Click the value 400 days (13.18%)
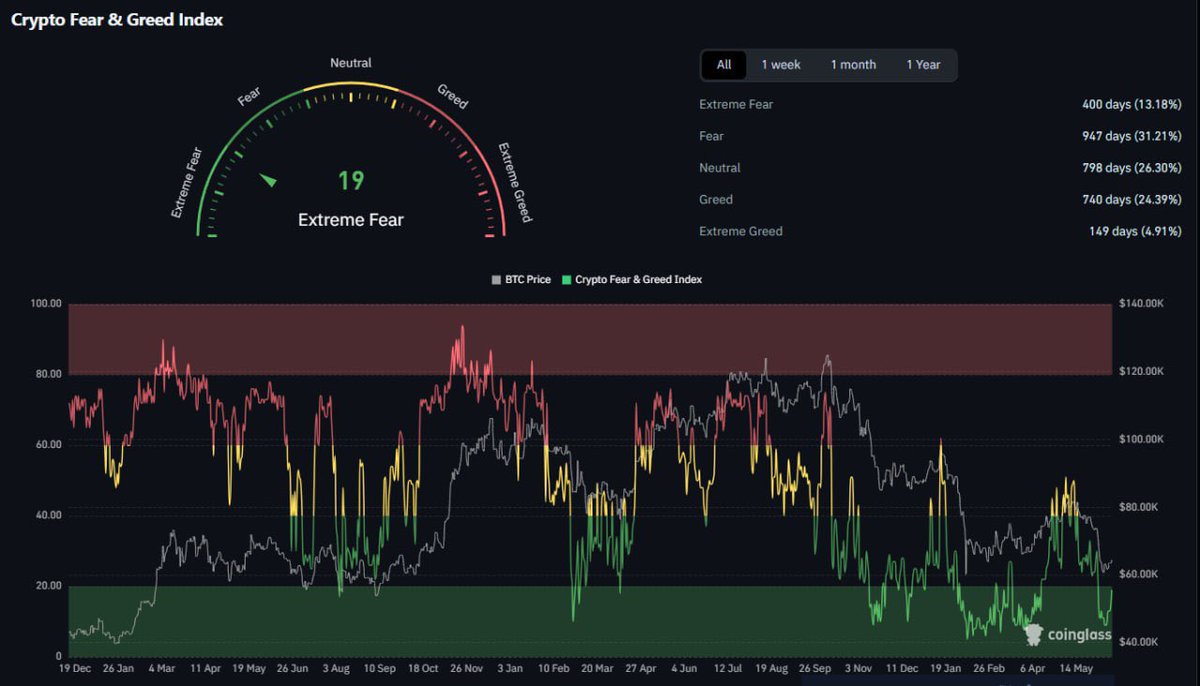The height and width of the screenshot is (686, 1200). (1131, 104)
